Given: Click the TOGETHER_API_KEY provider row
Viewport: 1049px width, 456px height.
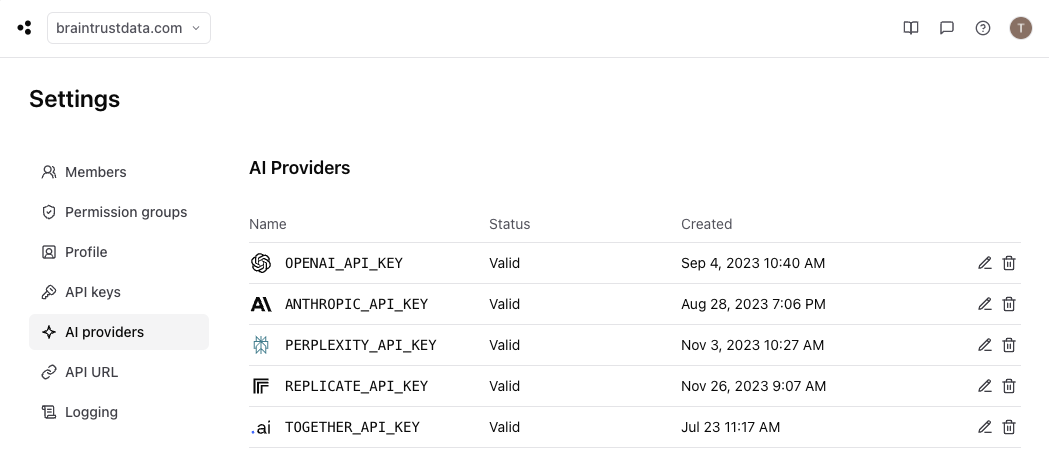Looking at the screenshot, I should [x=352, y=427].
